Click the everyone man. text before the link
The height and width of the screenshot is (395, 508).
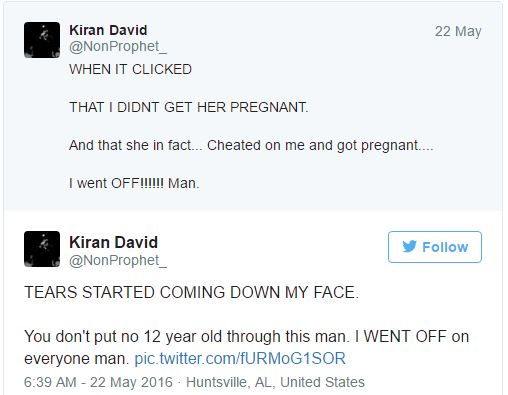tap(76, 359)
